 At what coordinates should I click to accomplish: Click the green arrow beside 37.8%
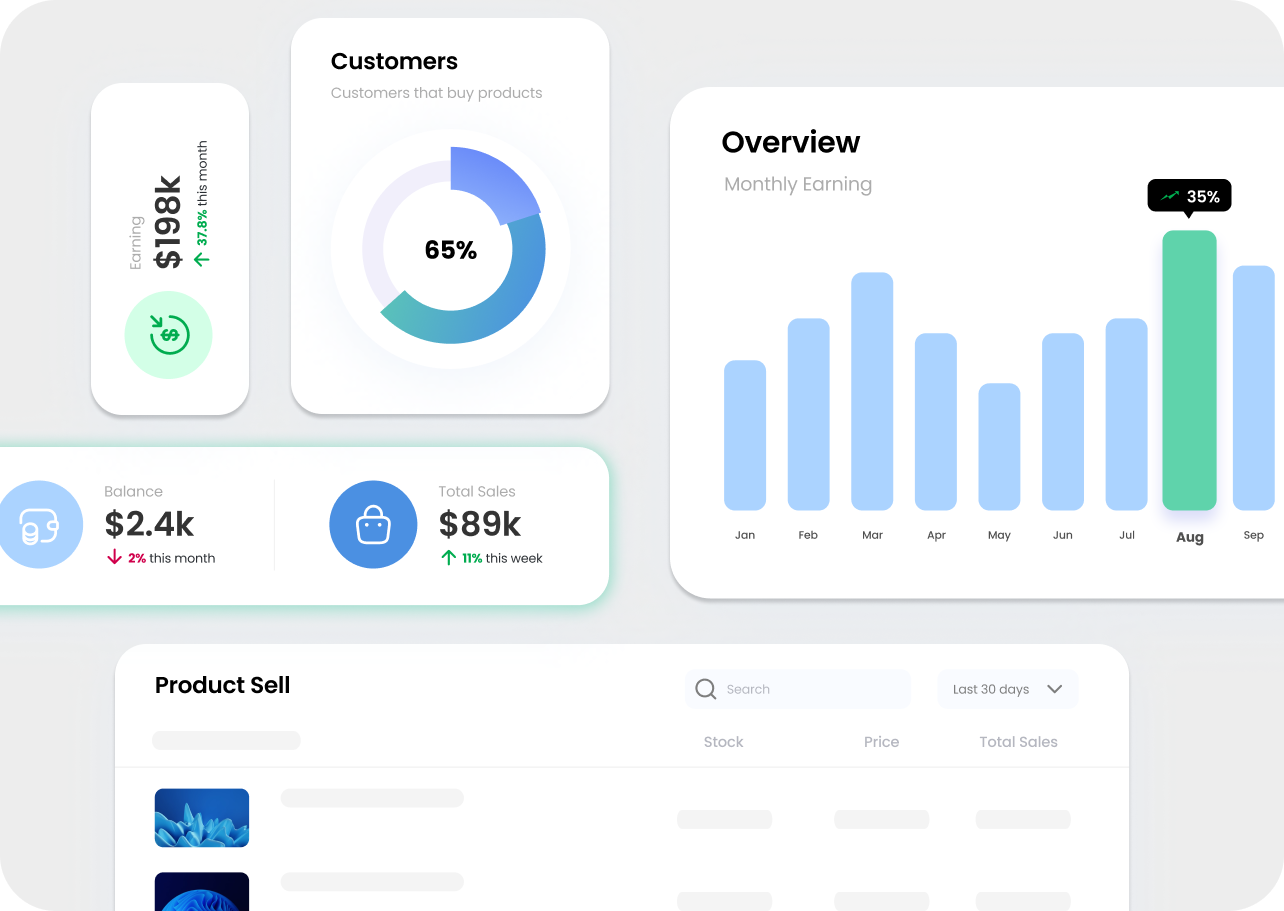point(202,259)
